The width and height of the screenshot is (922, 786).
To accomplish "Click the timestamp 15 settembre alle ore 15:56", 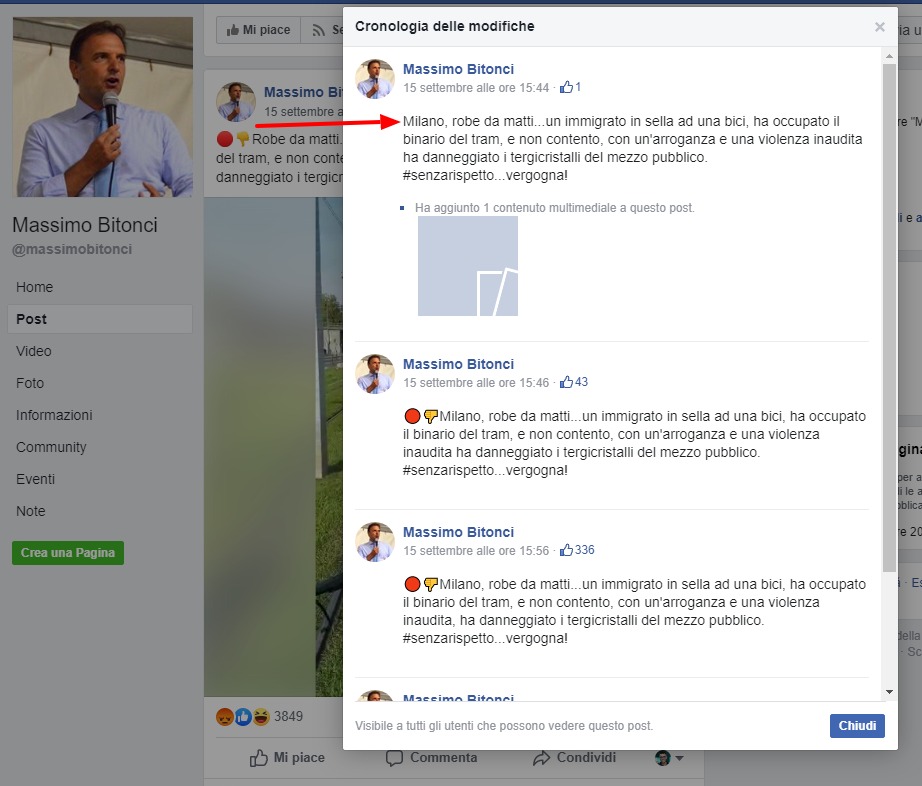I will pos(476,551).
